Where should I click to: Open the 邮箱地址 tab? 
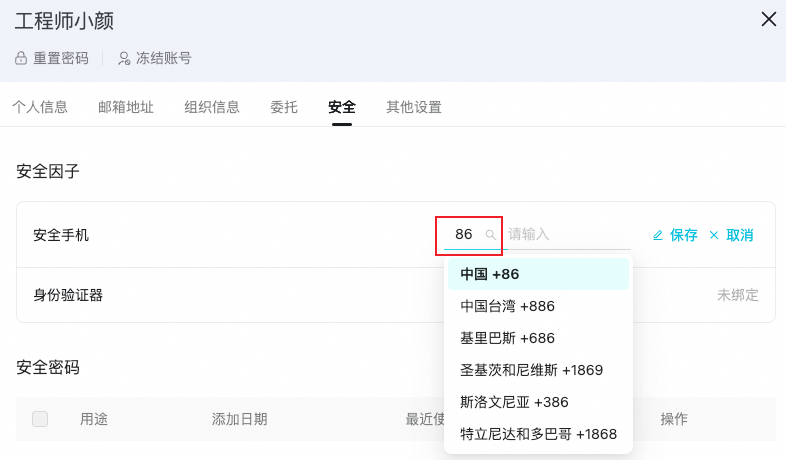click(x=126, y=107)
